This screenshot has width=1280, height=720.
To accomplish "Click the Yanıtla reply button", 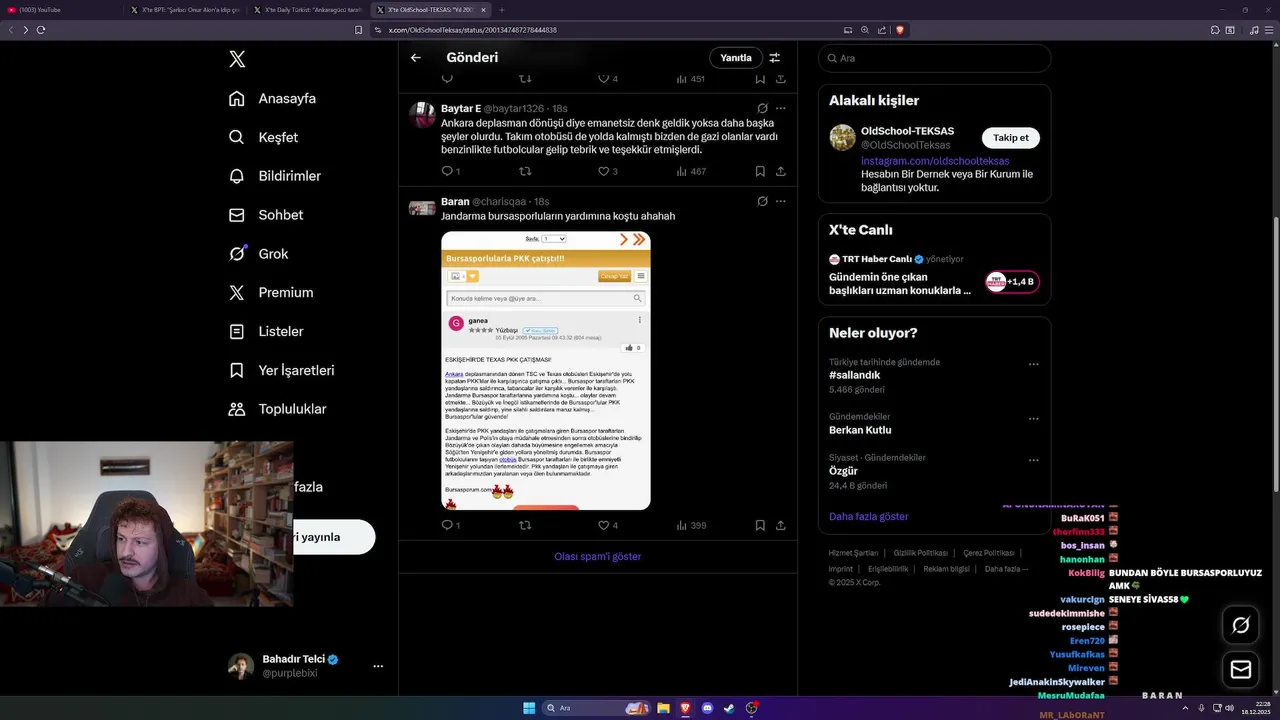I will pos(736,58).
